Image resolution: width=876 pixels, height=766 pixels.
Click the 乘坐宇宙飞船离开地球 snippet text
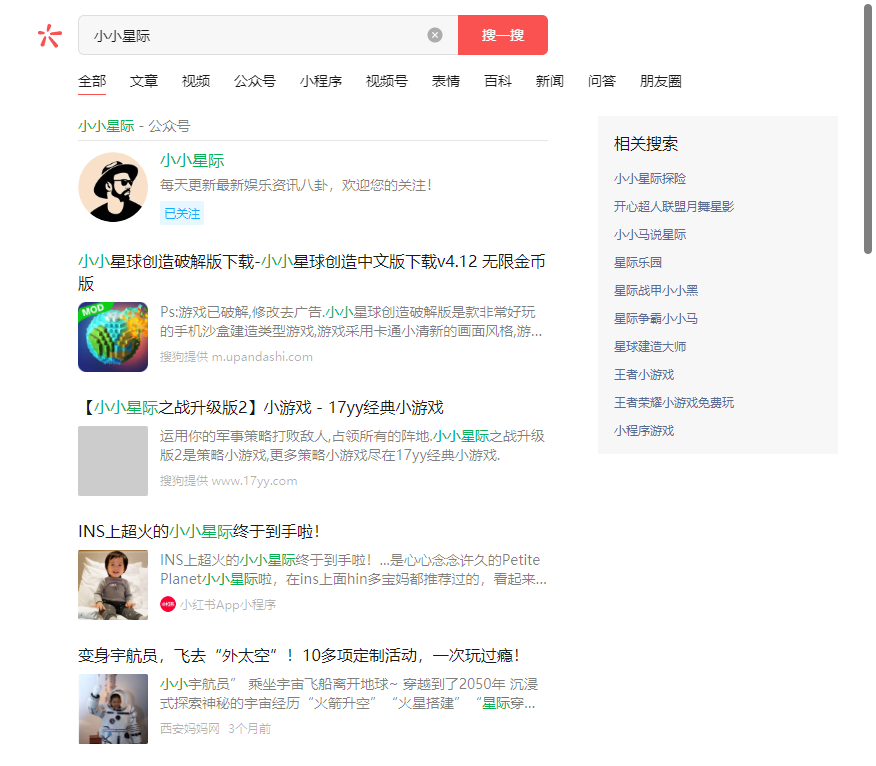click(x=349, y=694)
